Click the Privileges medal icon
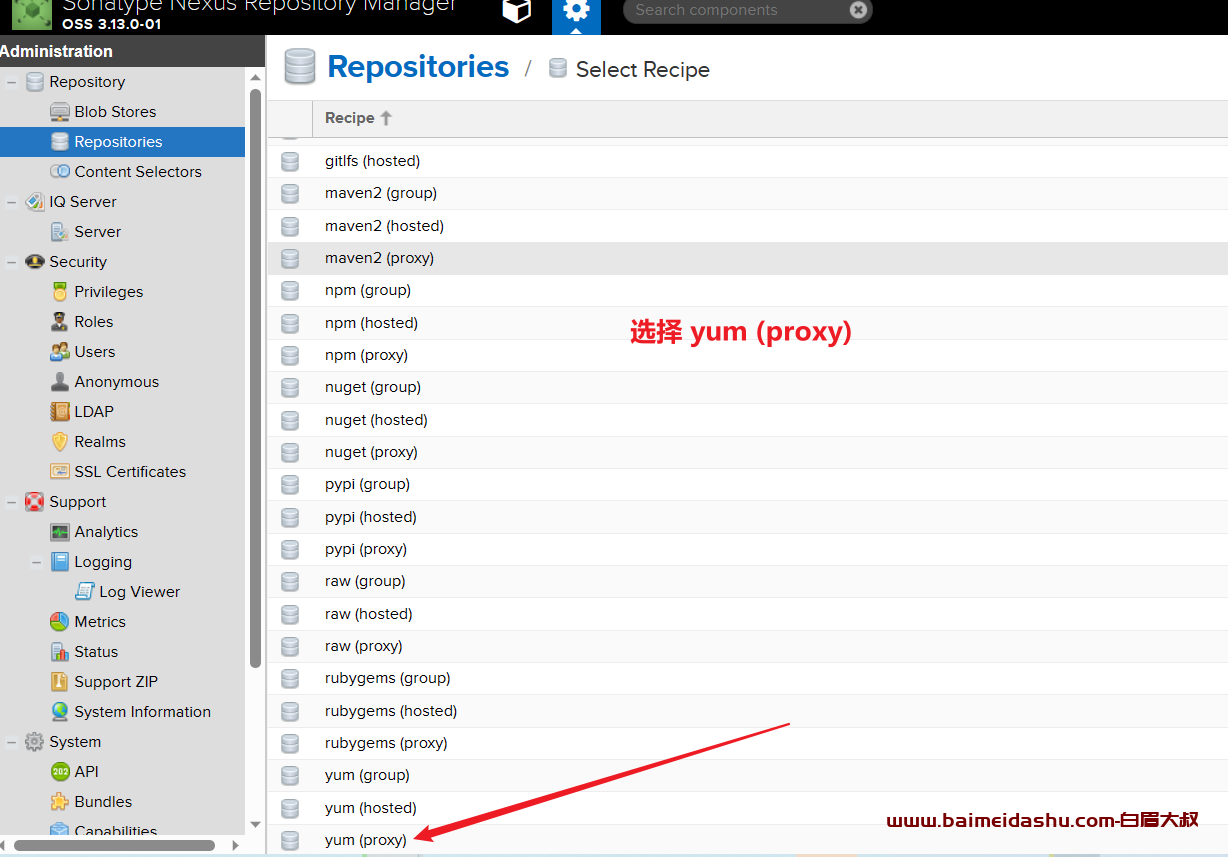 [x=60, y=292]
